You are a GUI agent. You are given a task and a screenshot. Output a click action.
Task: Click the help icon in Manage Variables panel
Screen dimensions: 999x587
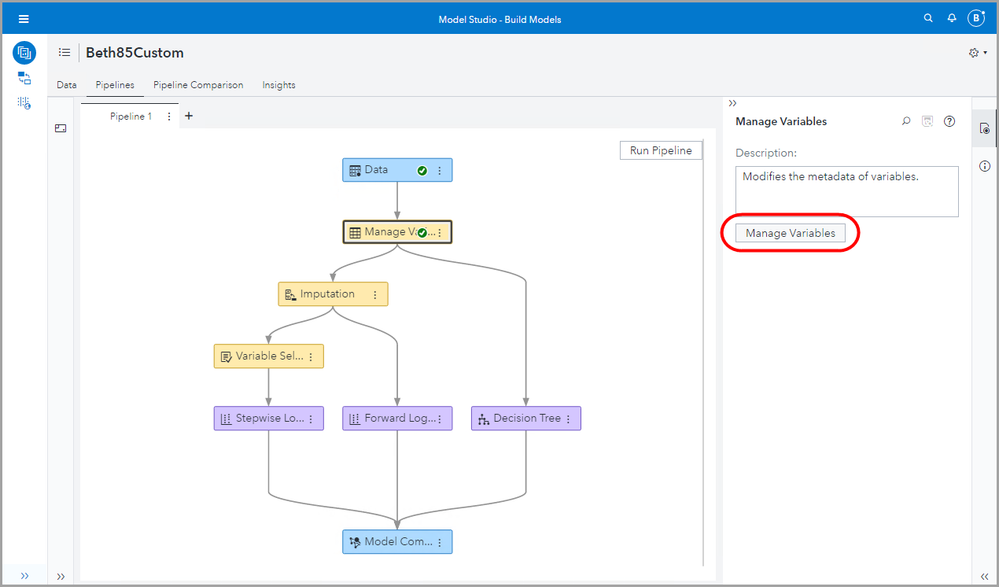(x=950, y=121)
